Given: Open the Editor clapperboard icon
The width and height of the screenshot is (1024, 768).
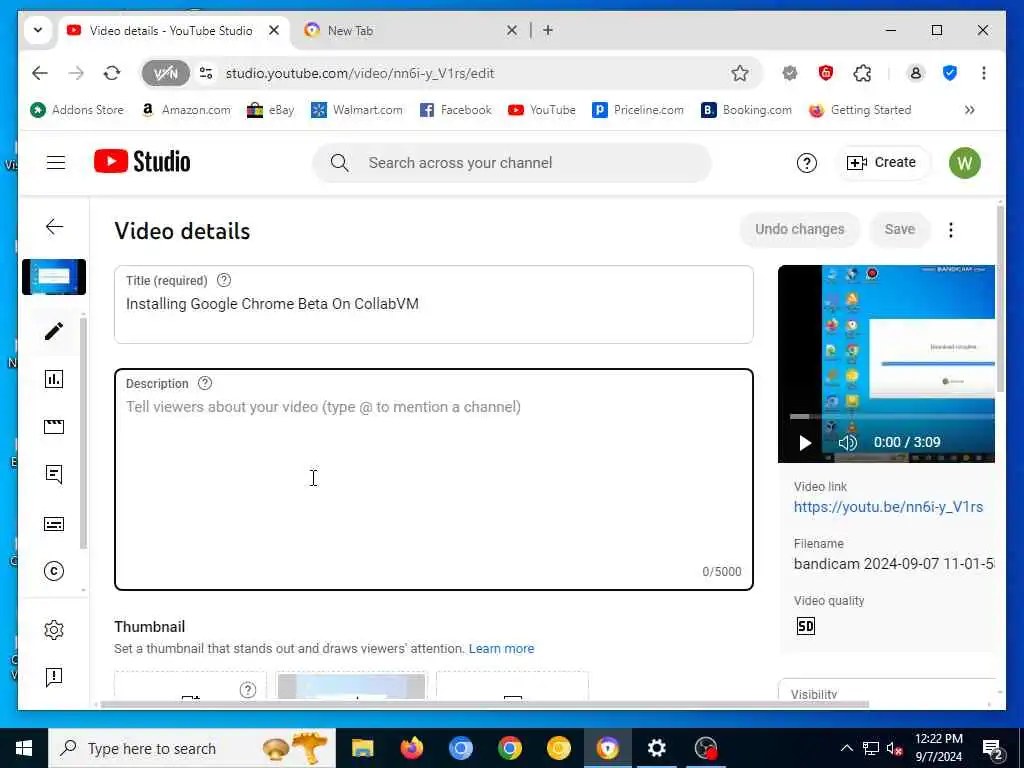Looking at the screenshot, I should (54, 427).
